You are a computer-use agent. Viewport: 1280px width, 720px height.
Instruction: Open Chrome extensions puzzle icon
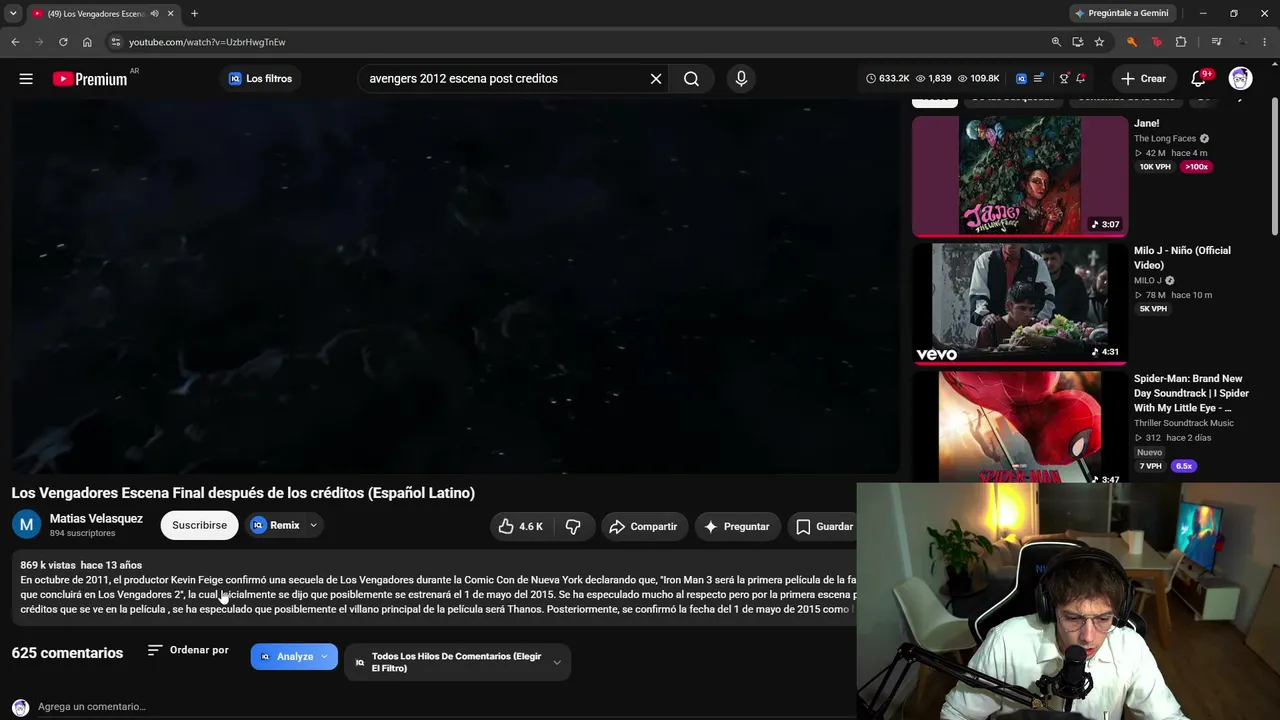click(1181, 42)
